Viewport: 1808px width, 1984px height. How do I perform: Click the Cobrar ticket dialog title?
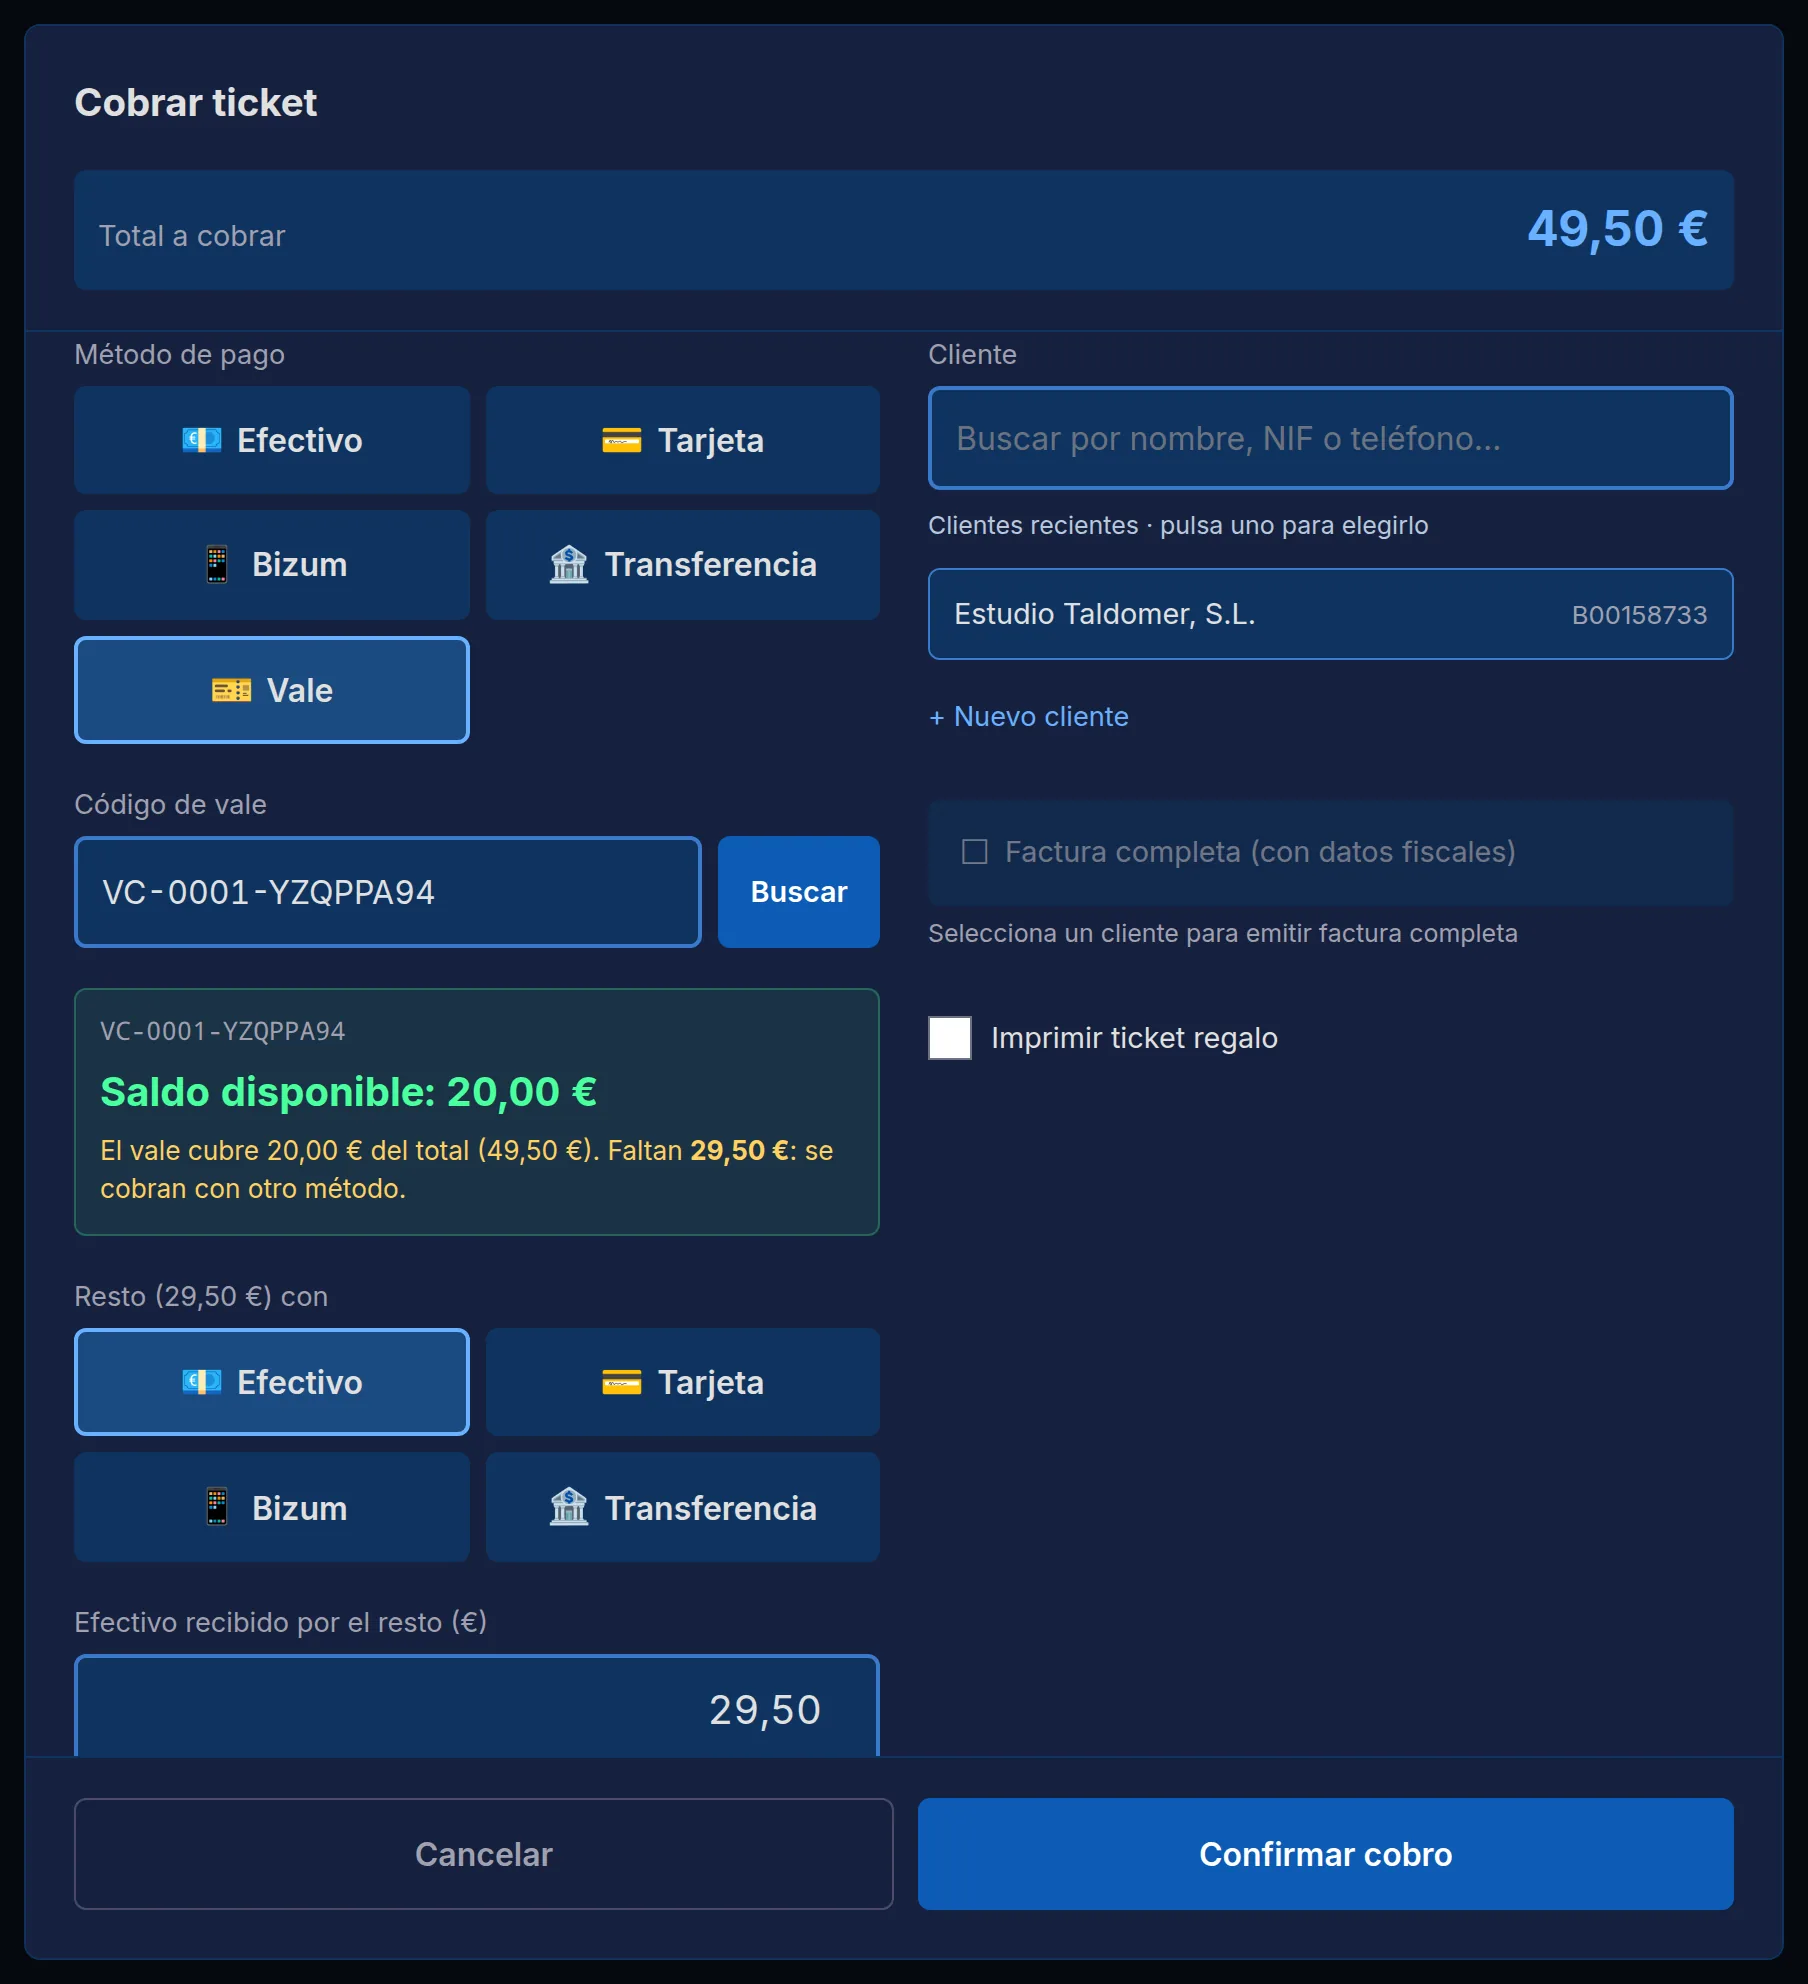(196, 102)
